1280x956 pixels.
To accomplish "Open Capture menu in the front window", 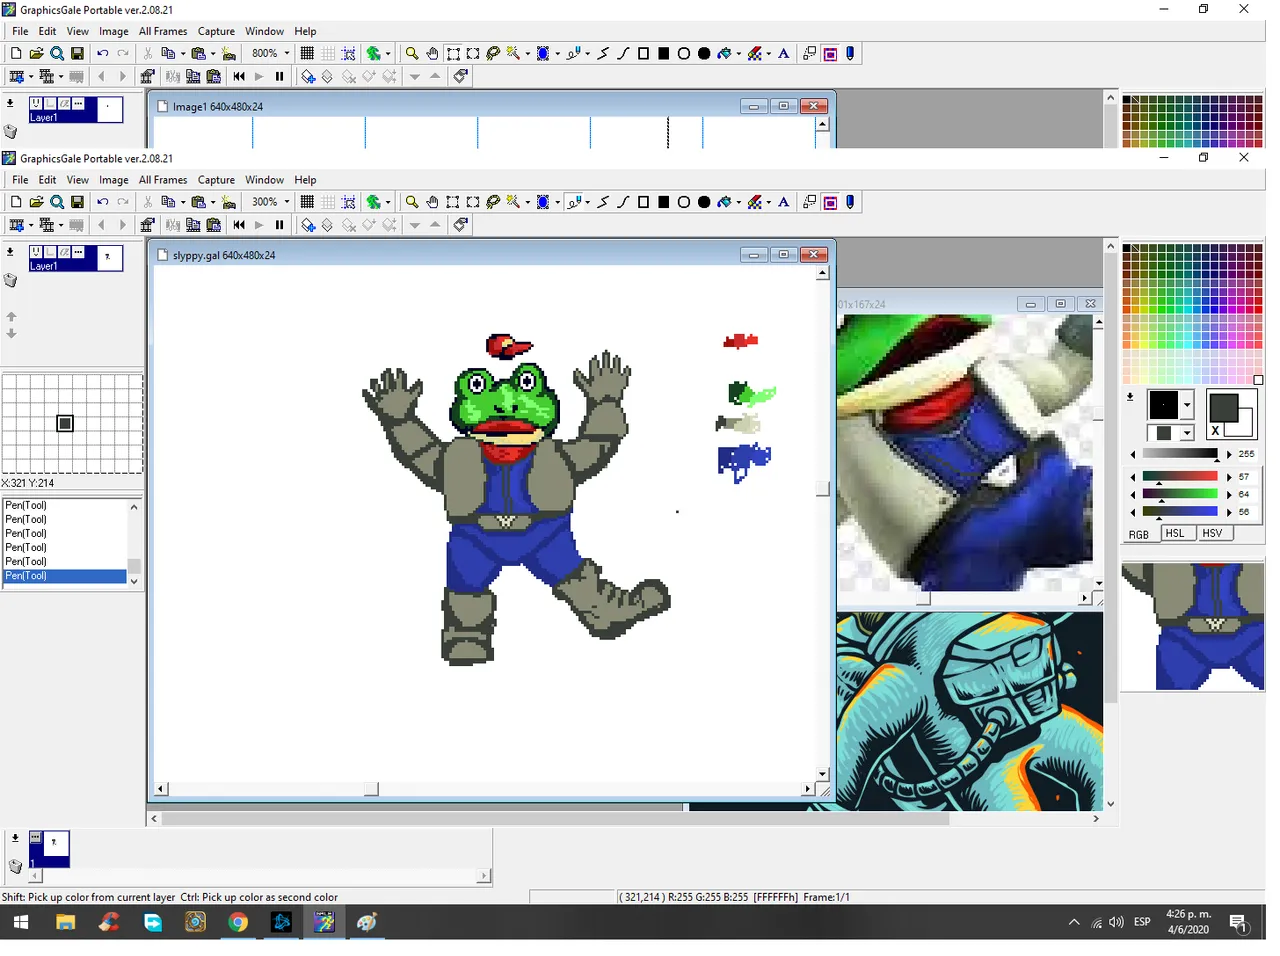I will pyautogui.click(x=216, y=180).
